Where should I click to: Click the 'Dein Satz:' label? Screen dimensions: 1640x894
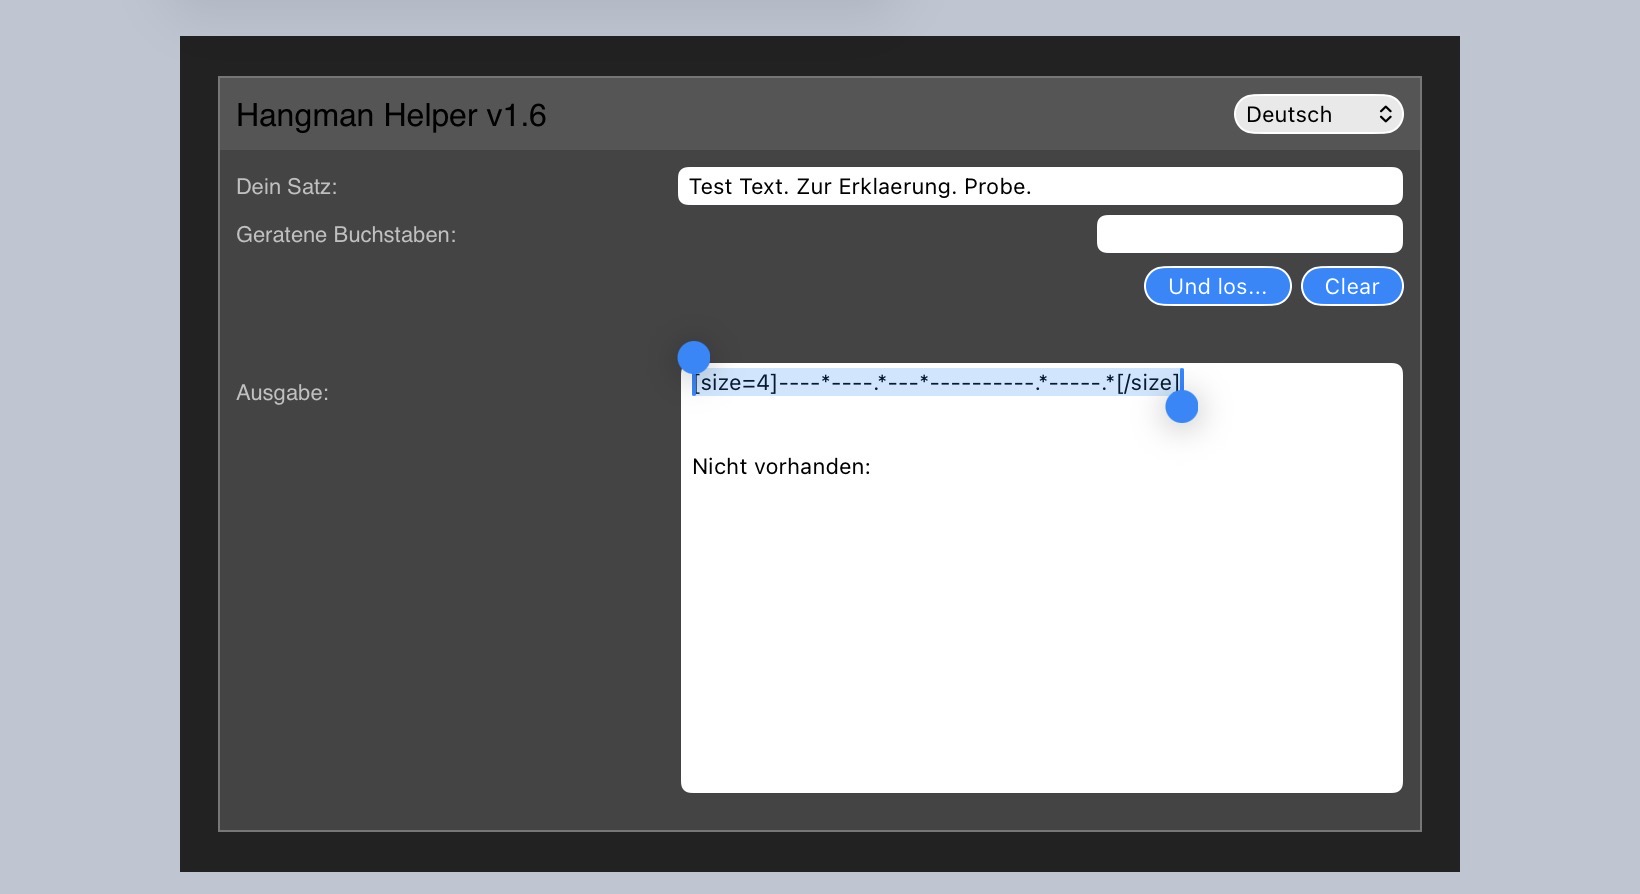[x=286, y=186]
